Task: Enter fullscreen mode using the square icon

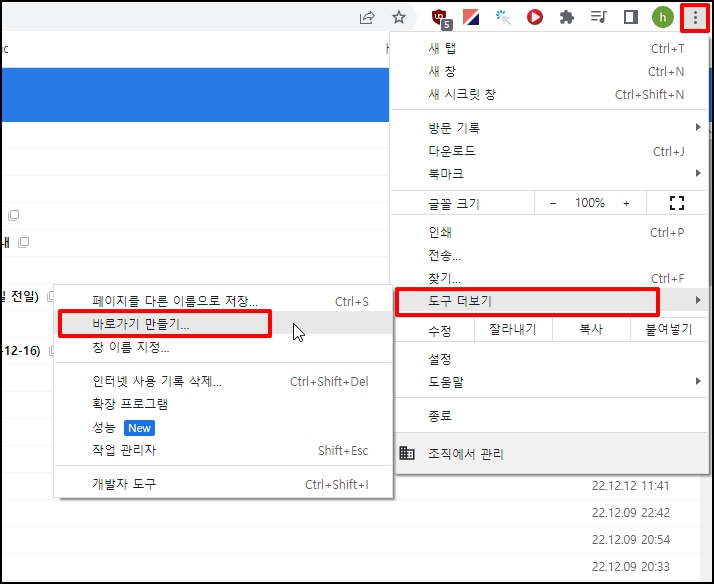Action: pos(677,203)
